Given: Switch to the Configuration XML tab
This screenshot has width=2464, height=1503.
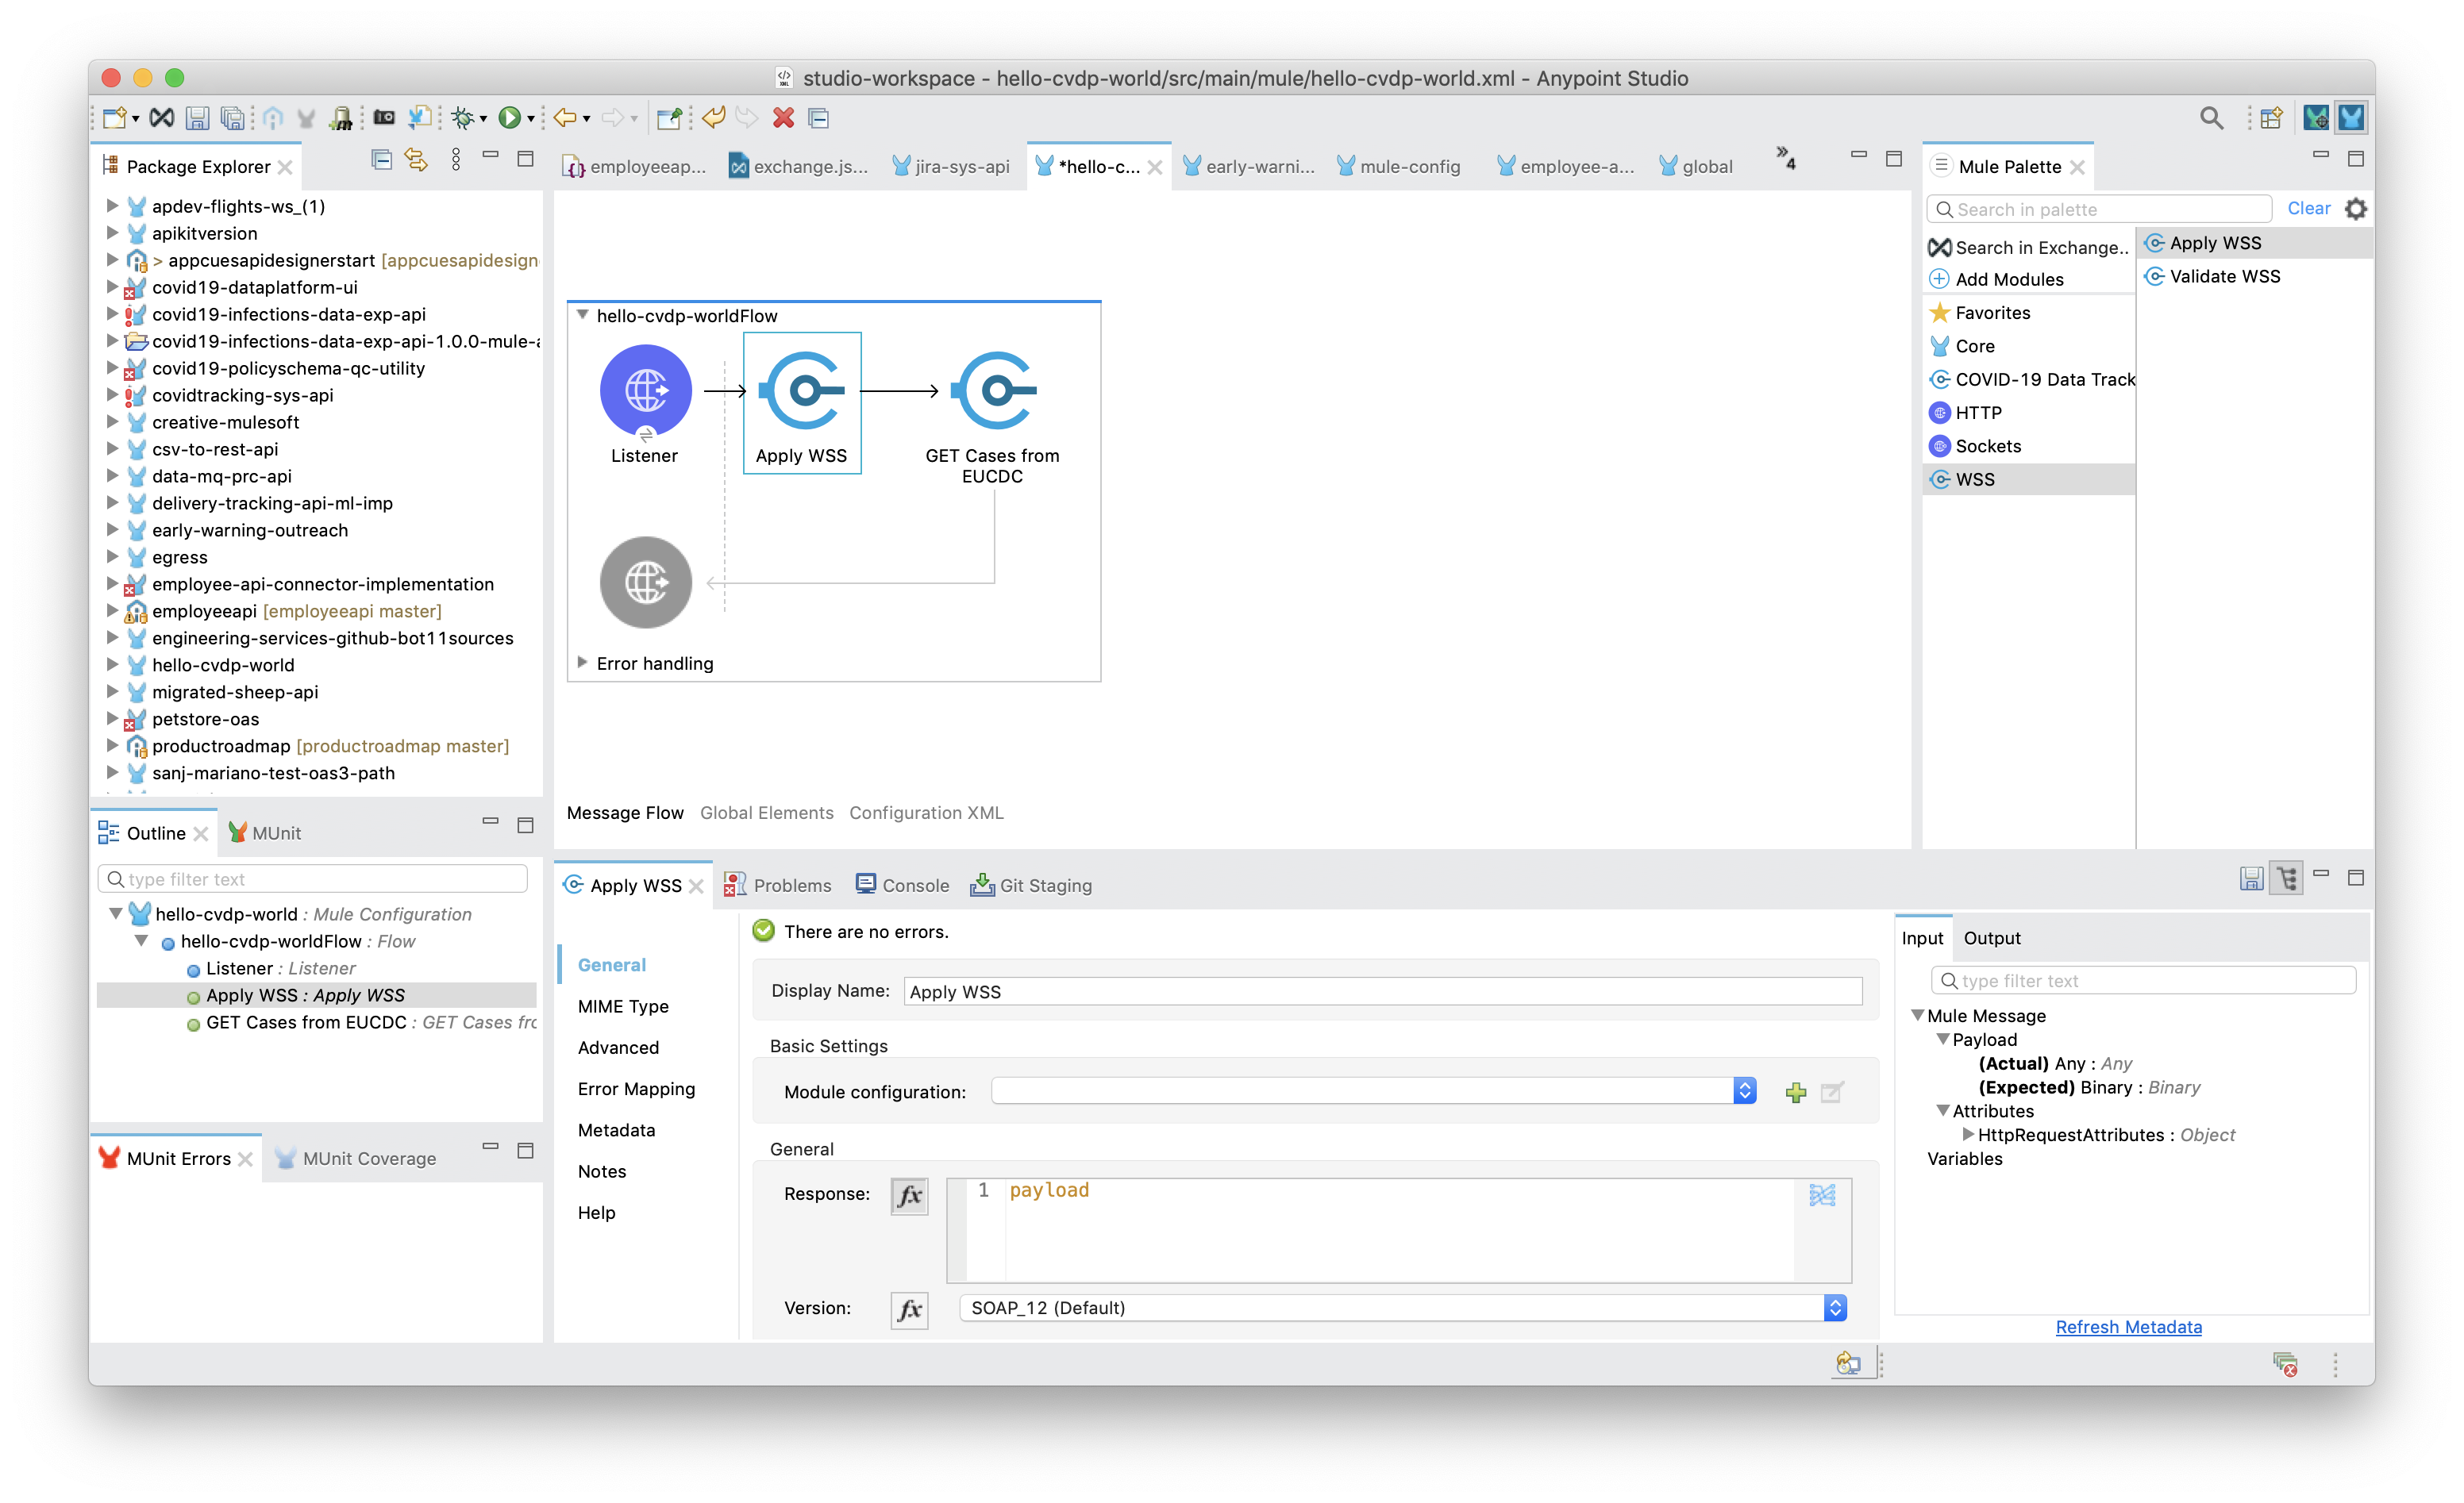Looking at the screenshot, I should pos(926,813).
